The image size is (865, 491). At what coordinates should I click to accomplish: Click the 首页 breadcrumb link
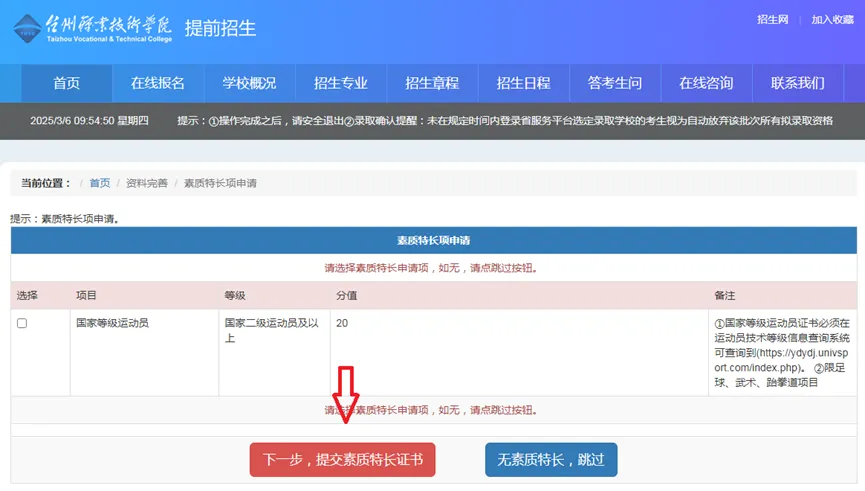click(100, 184)
